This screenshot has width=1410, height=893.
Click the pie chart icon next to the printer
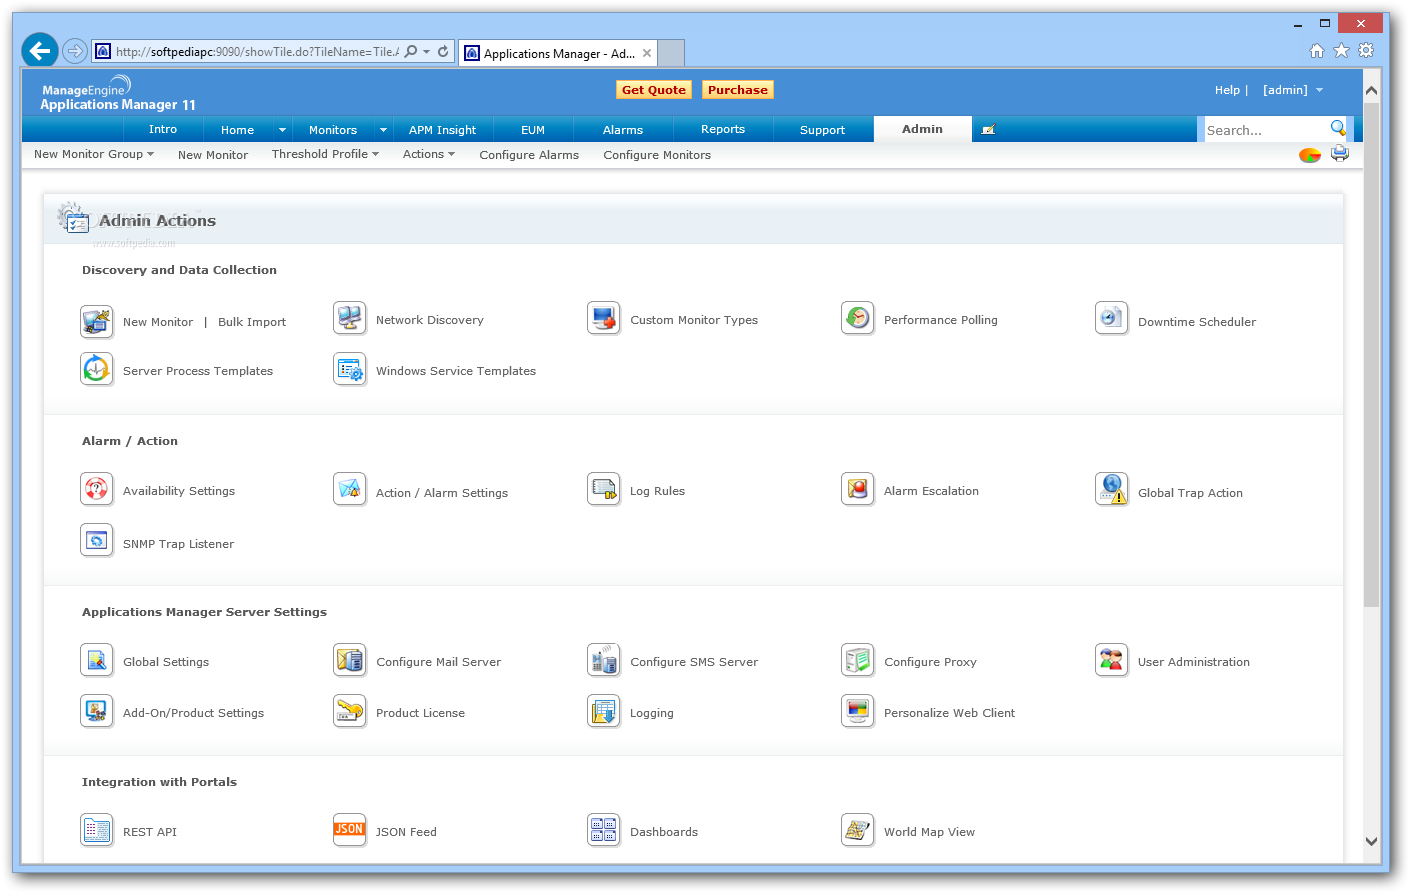point(1310,155)
